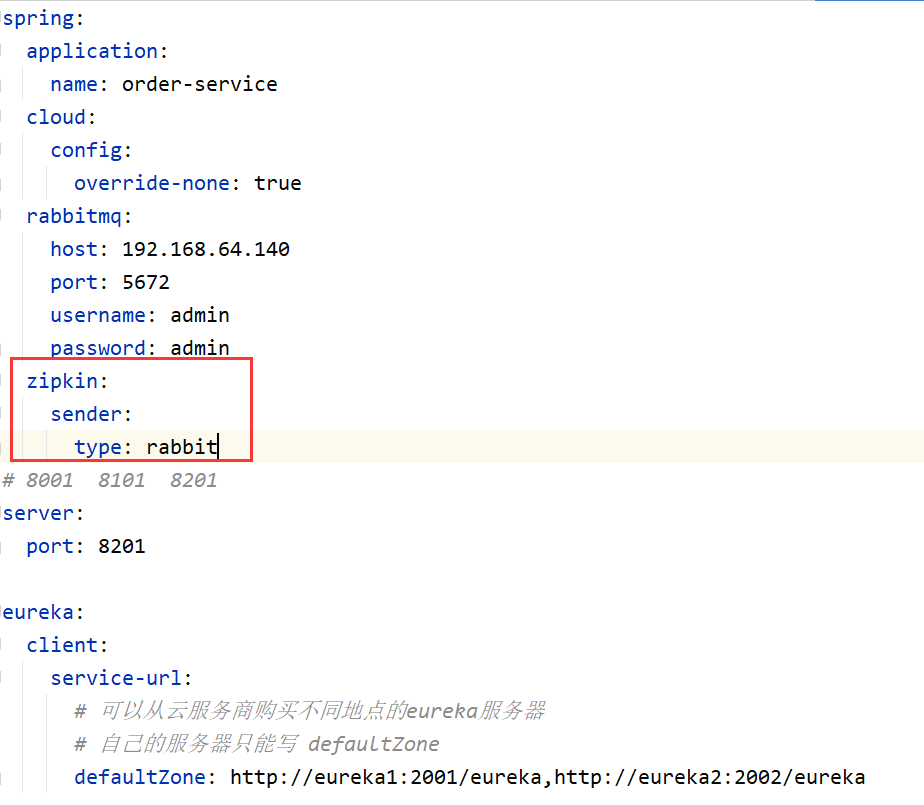Click the 'true' value of override-none

click(278, 183)
